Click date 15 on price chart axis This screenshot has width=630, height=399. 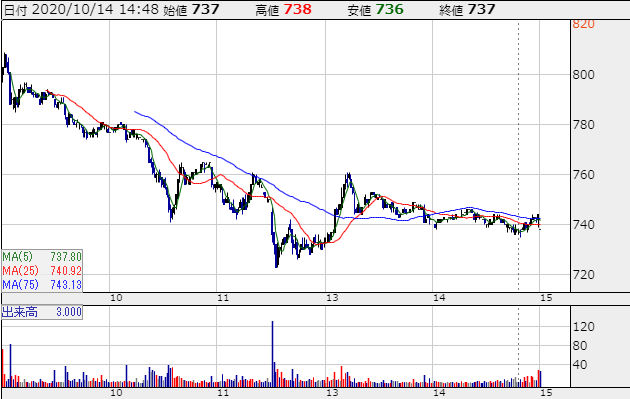(546, 298)
